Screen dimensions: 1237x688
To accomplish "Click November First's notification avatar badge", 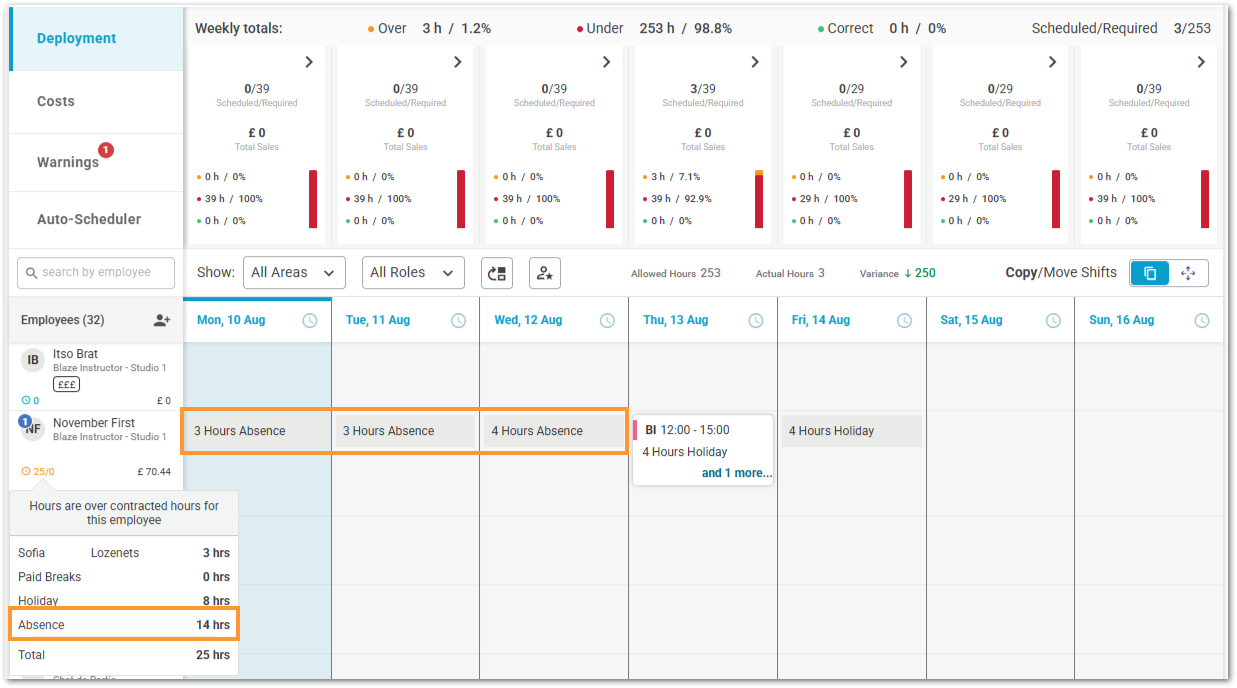I will click(x=26, y=422).
